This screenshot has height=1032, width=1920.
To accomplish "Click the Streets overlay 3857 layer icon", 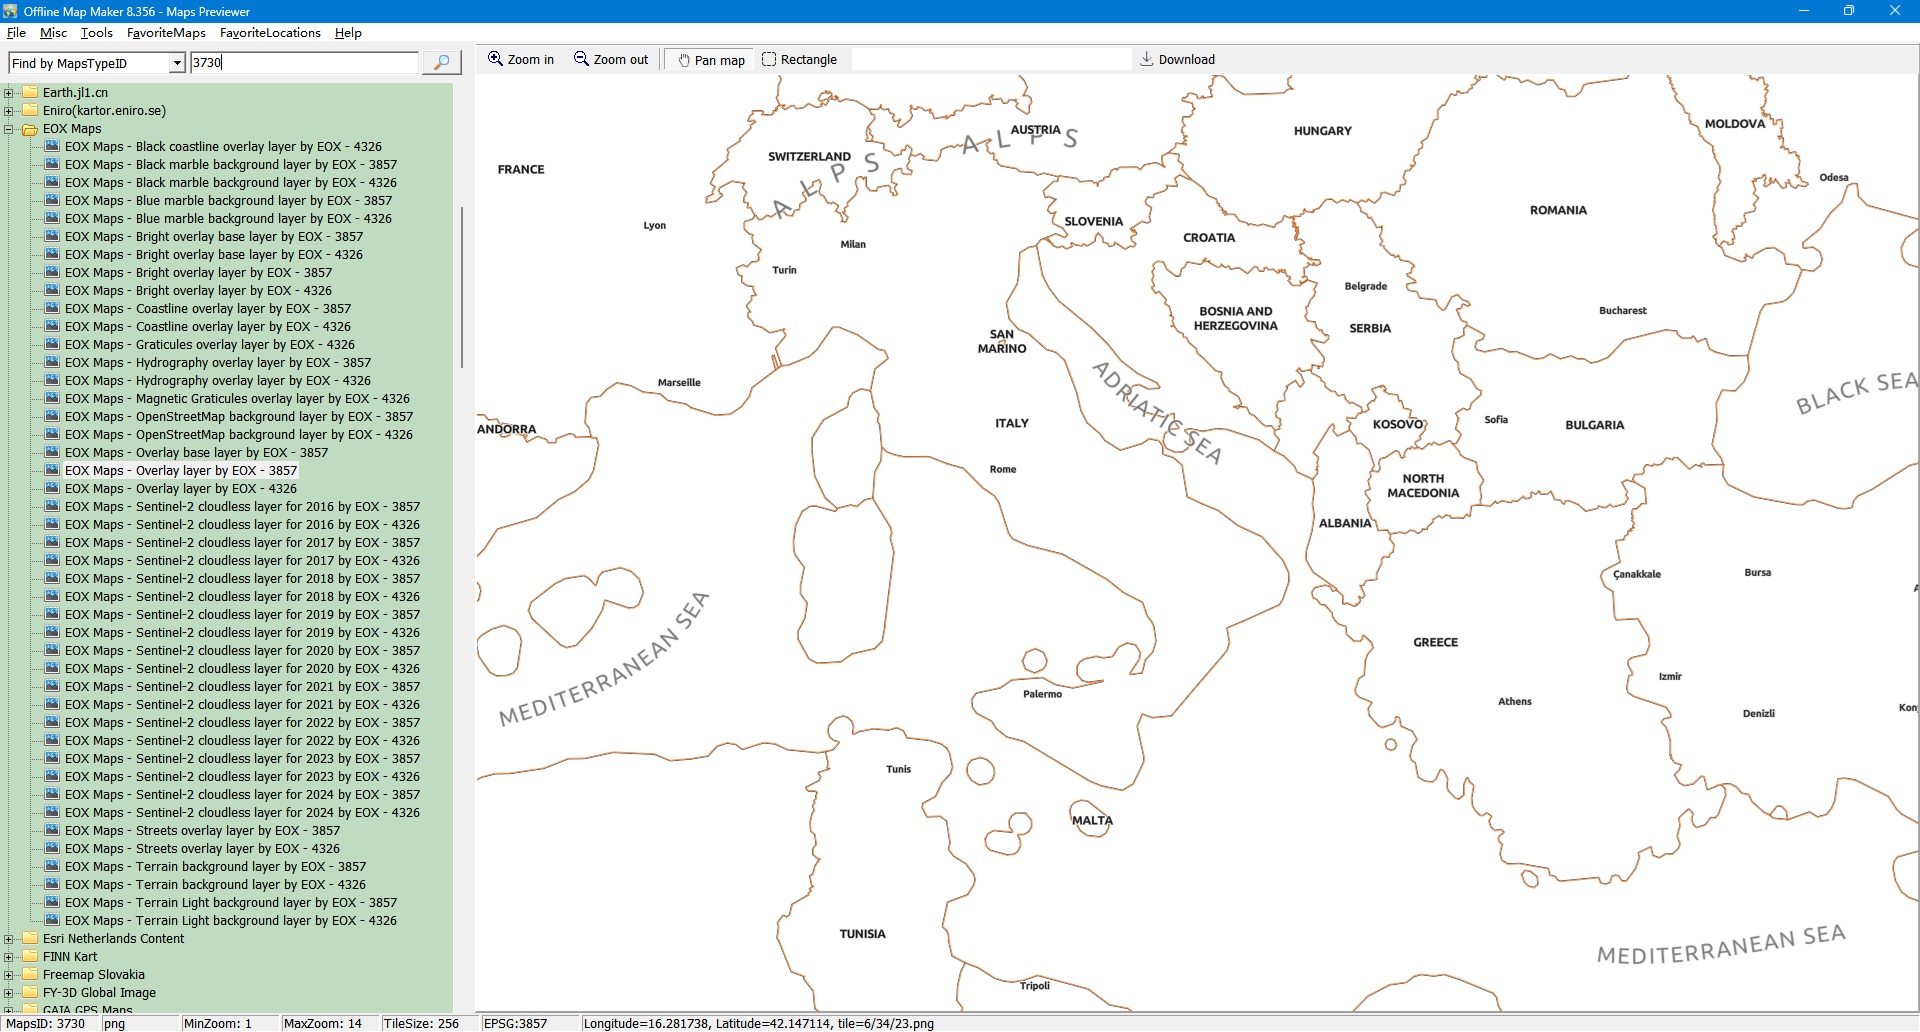I will pyautogui.click(x=52, y=831).
